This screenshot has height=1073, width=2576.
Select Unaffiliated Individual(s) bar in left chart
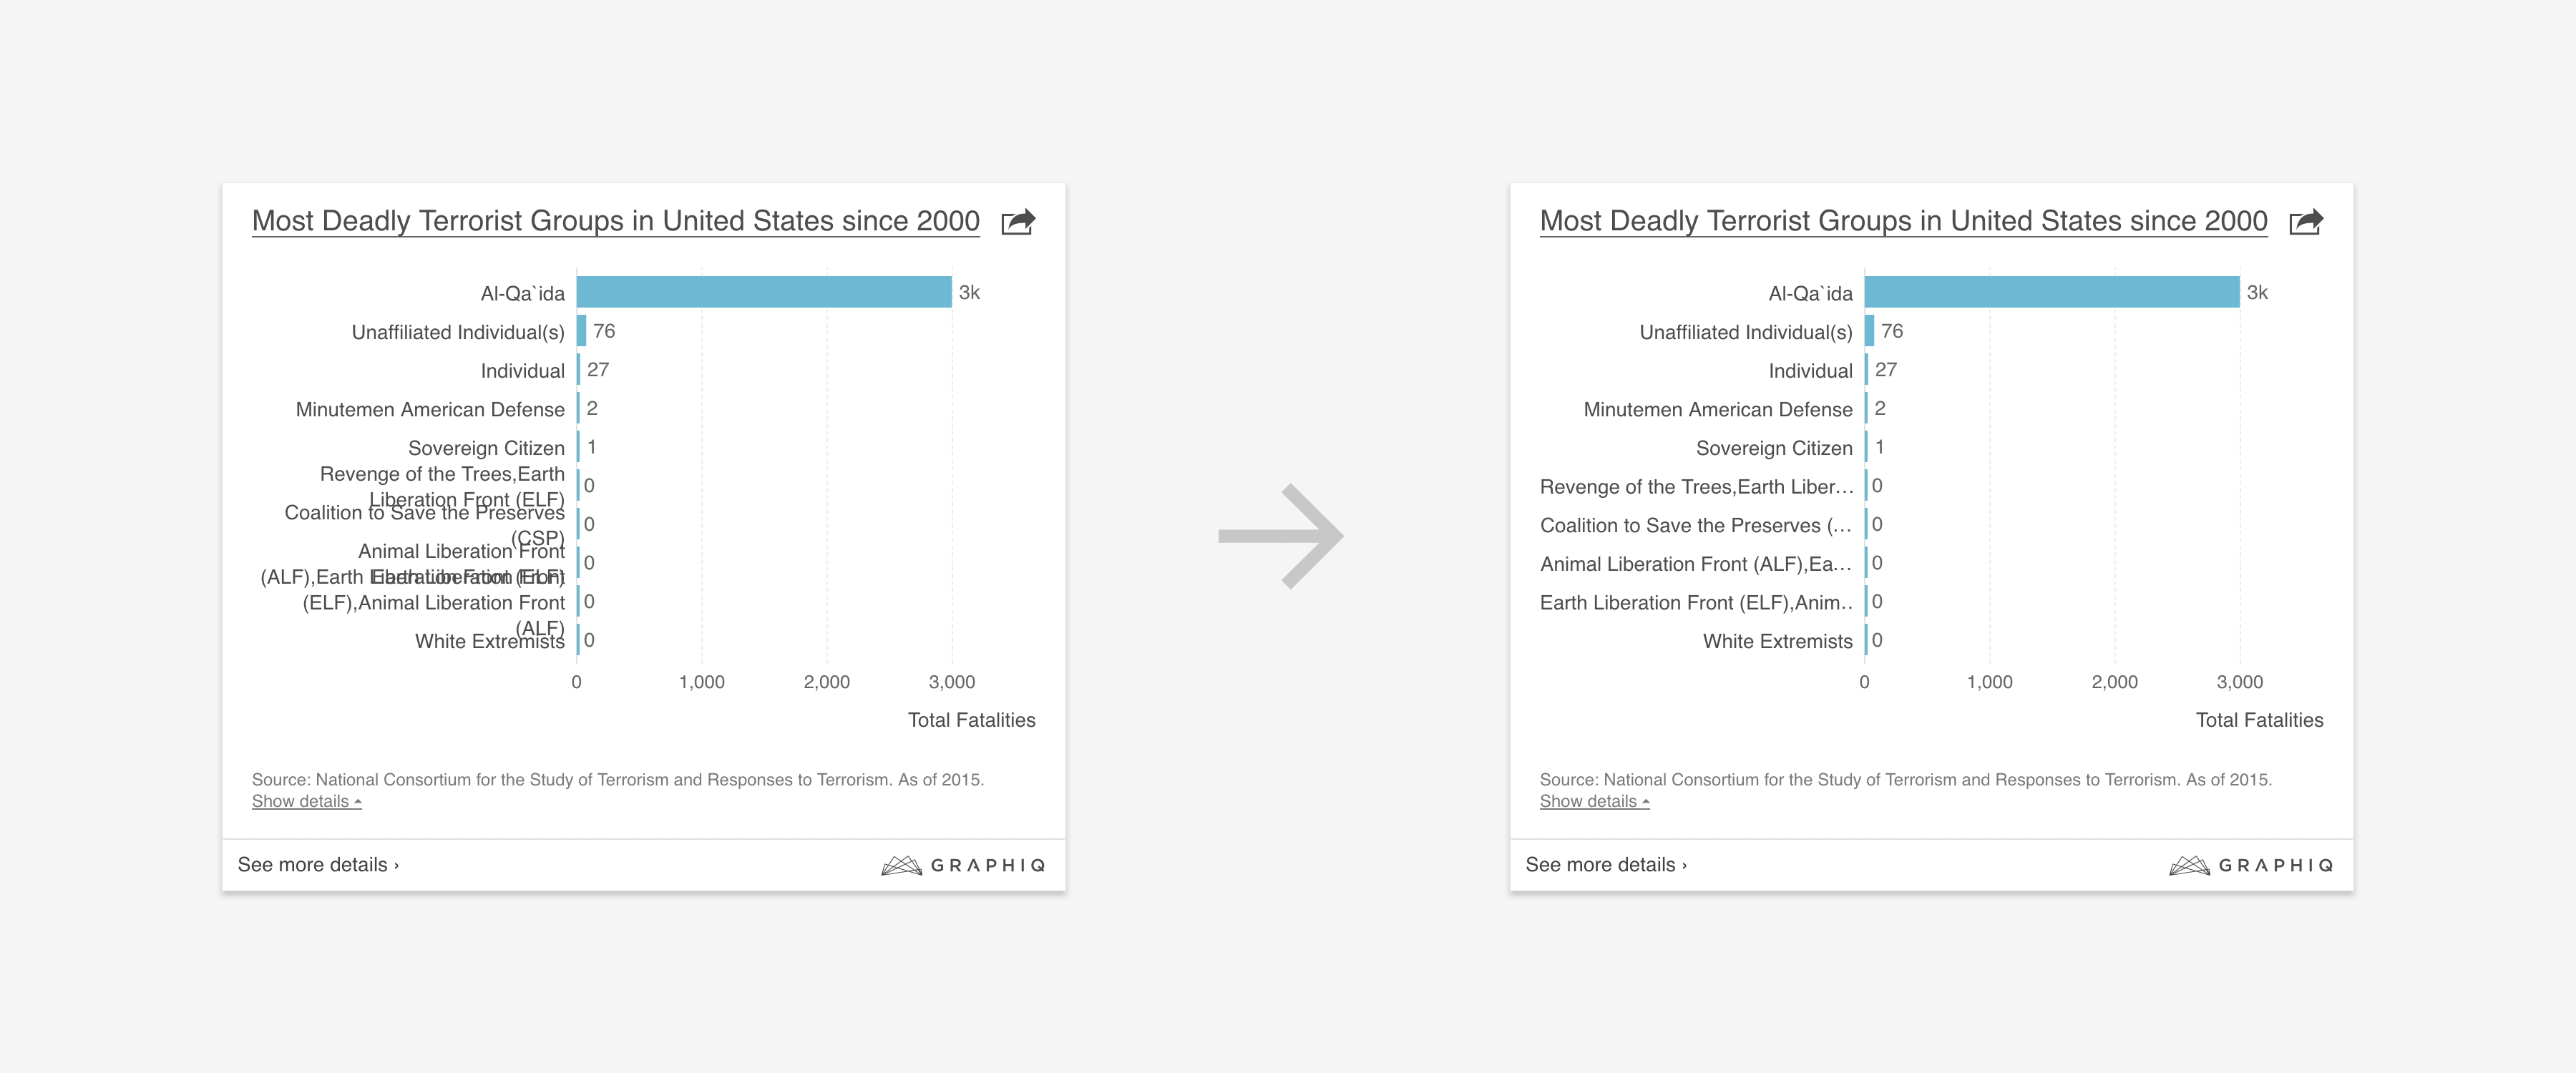(581, 331)
